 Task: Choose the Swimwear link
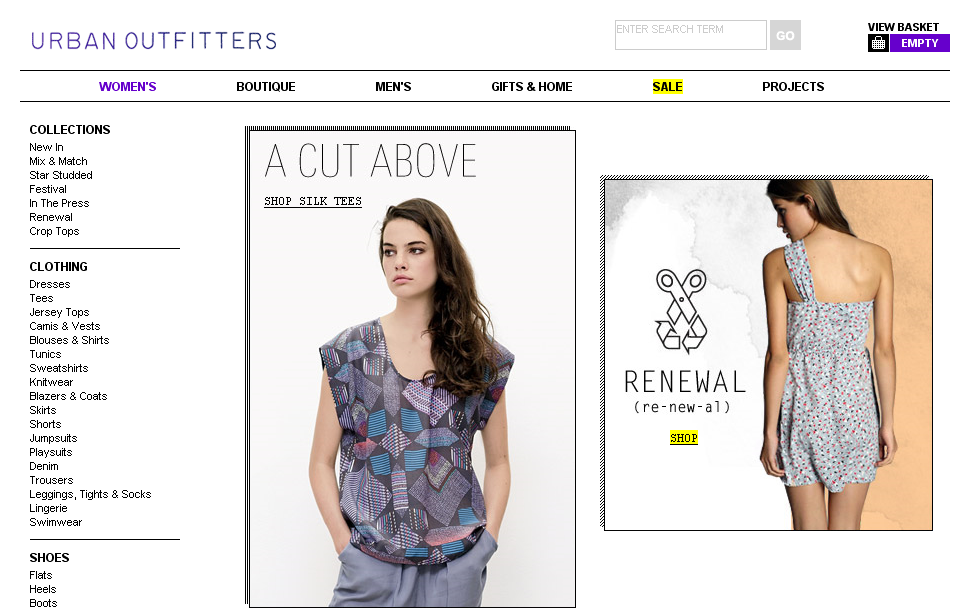coord(56,522)
